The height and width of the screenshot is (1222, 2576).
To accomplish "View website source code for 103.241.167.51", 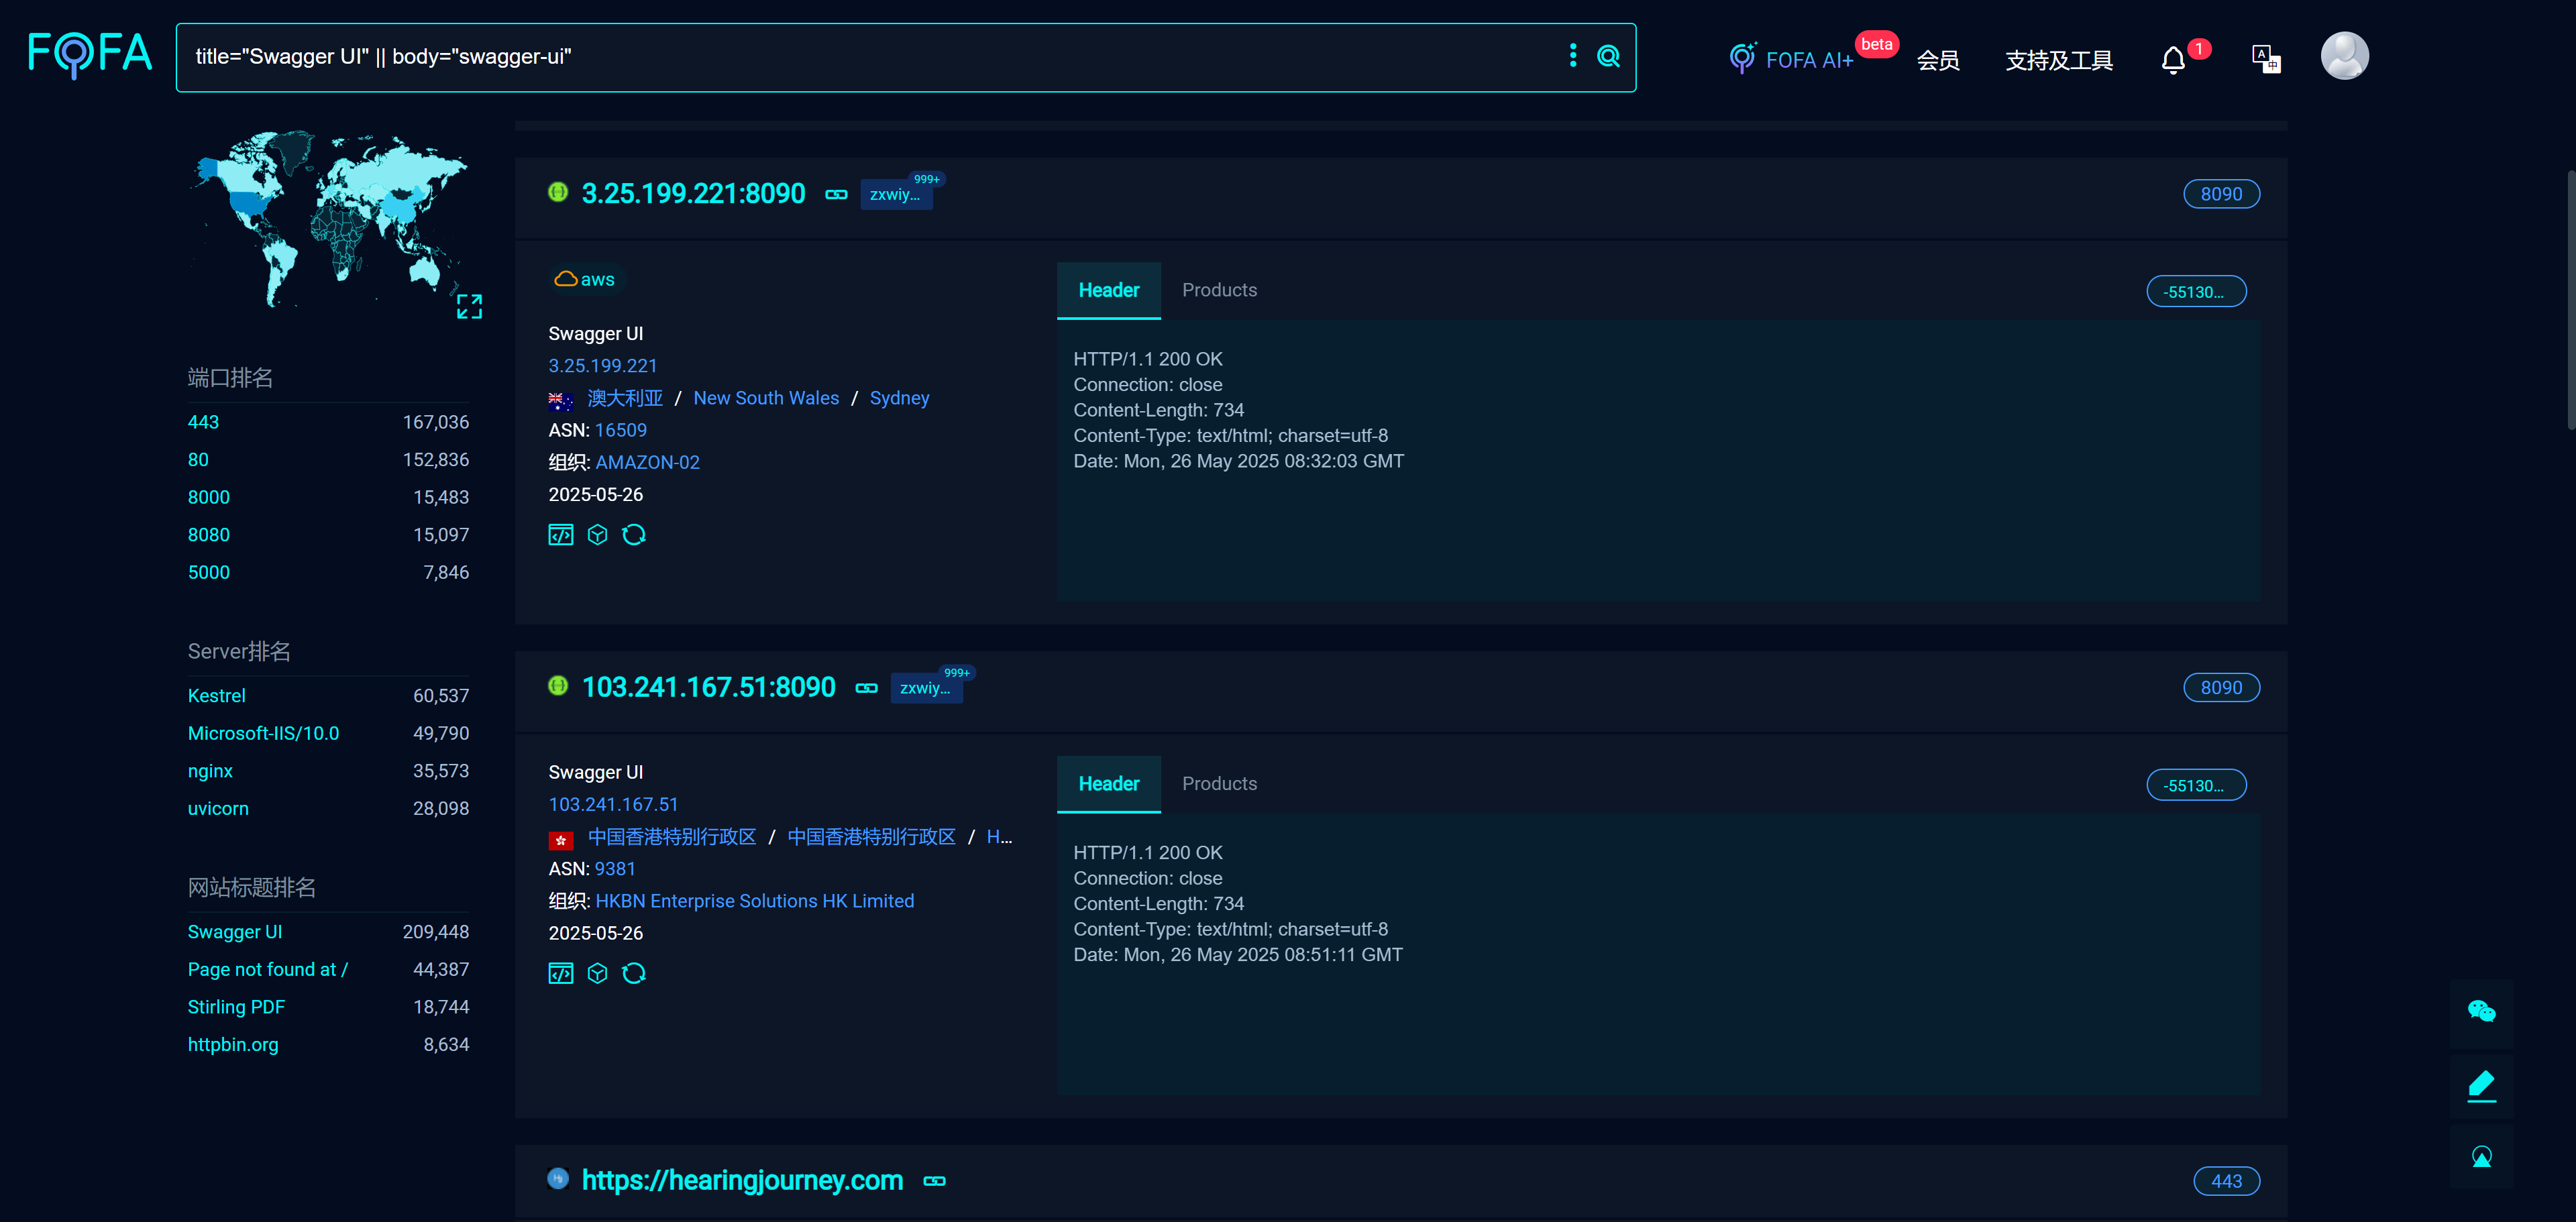I will coord(561,973).
